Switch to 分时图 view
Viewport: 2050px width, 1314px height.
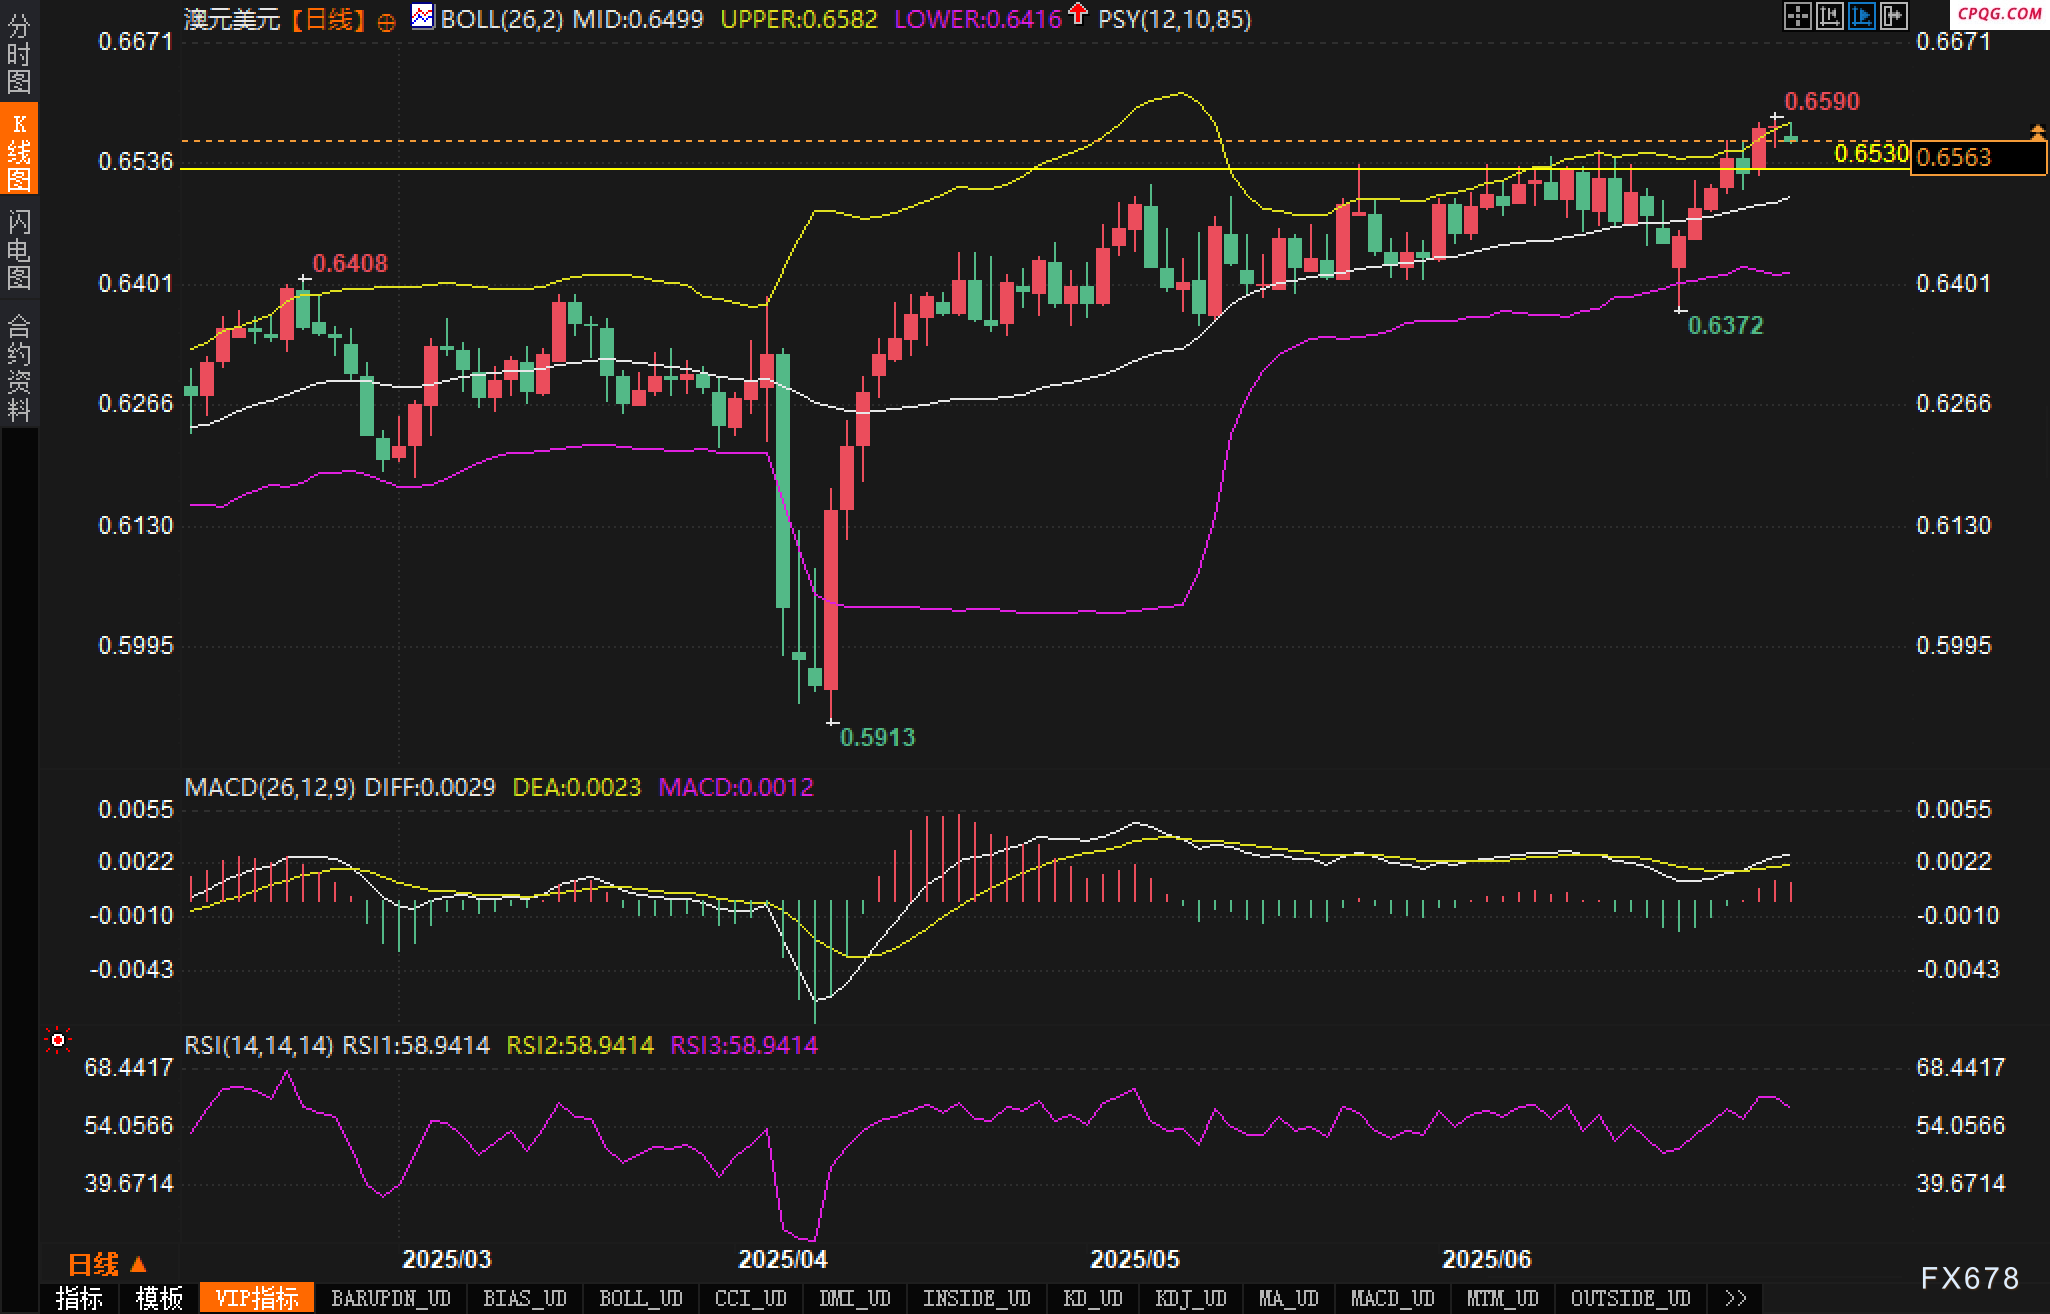click(19, 52)
